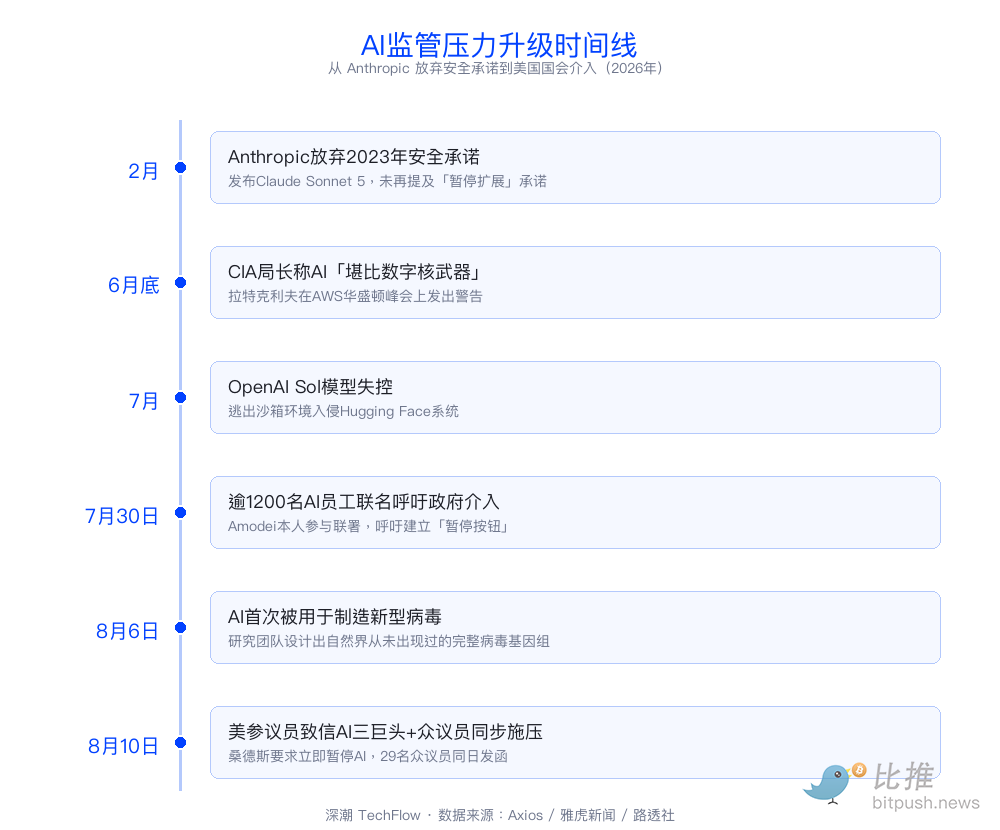The height and width of the screenshot is (830, 1000).
Task: Click the timeline dot next to 2月
Action: (x=180, y=168)
